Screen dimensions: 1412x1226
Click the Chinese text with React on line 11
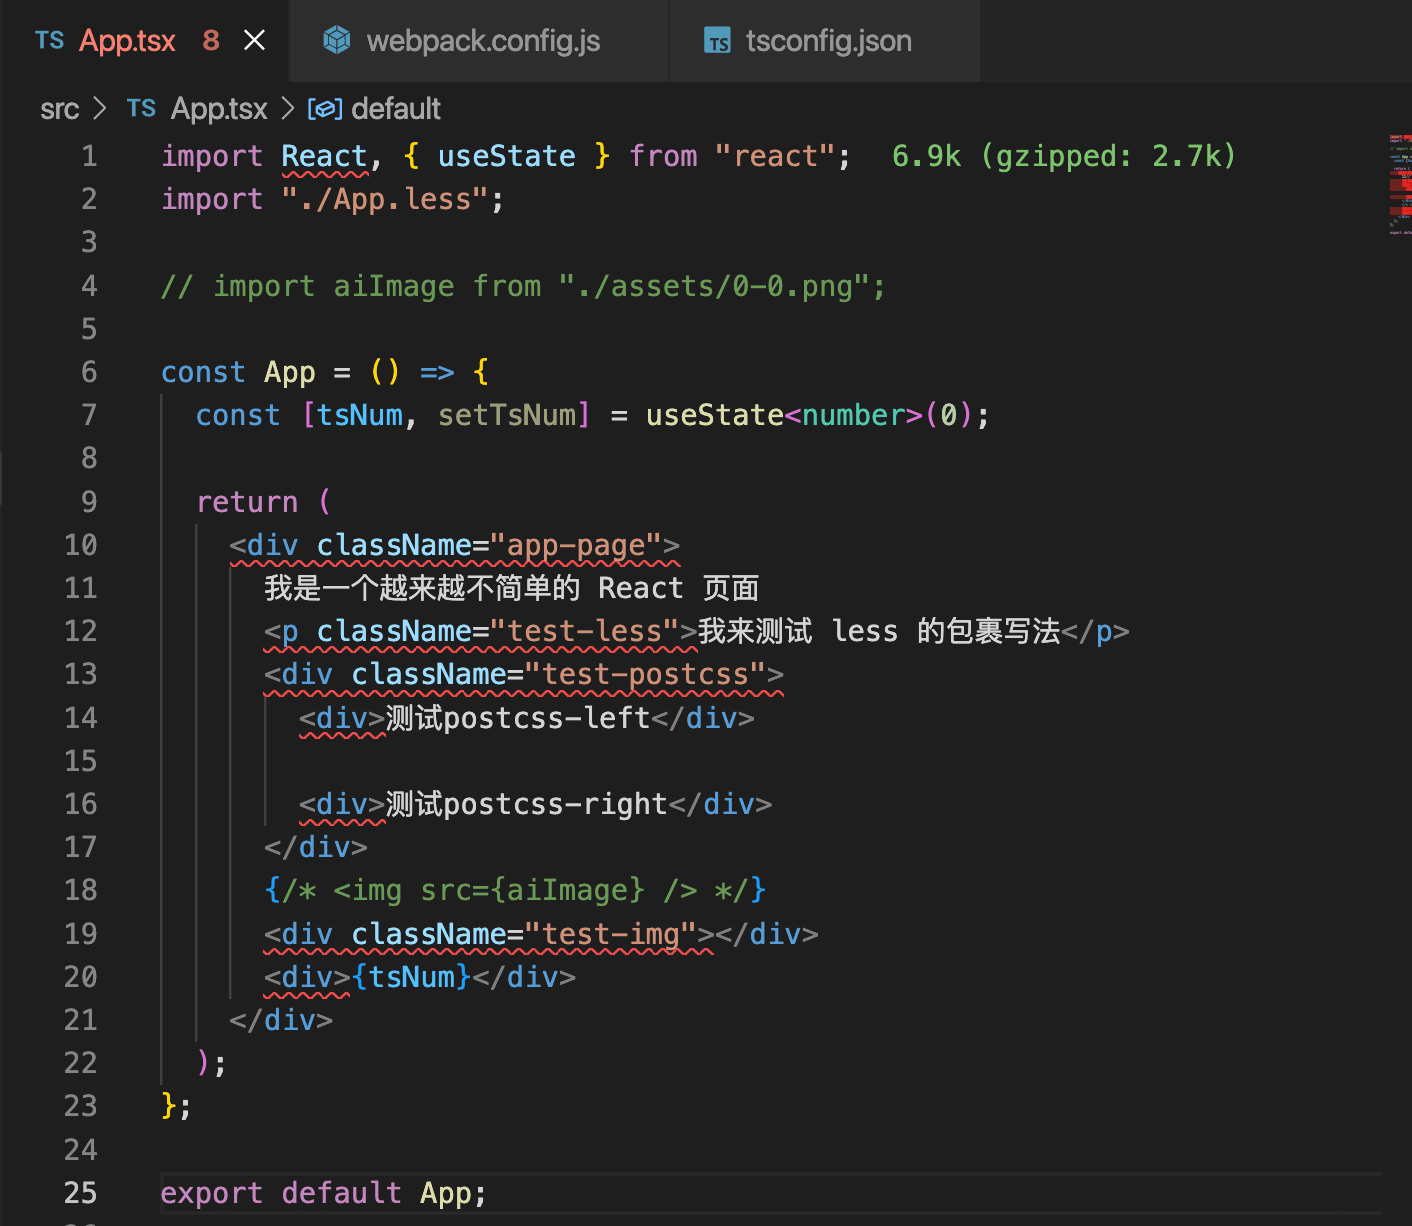[511, 588]
